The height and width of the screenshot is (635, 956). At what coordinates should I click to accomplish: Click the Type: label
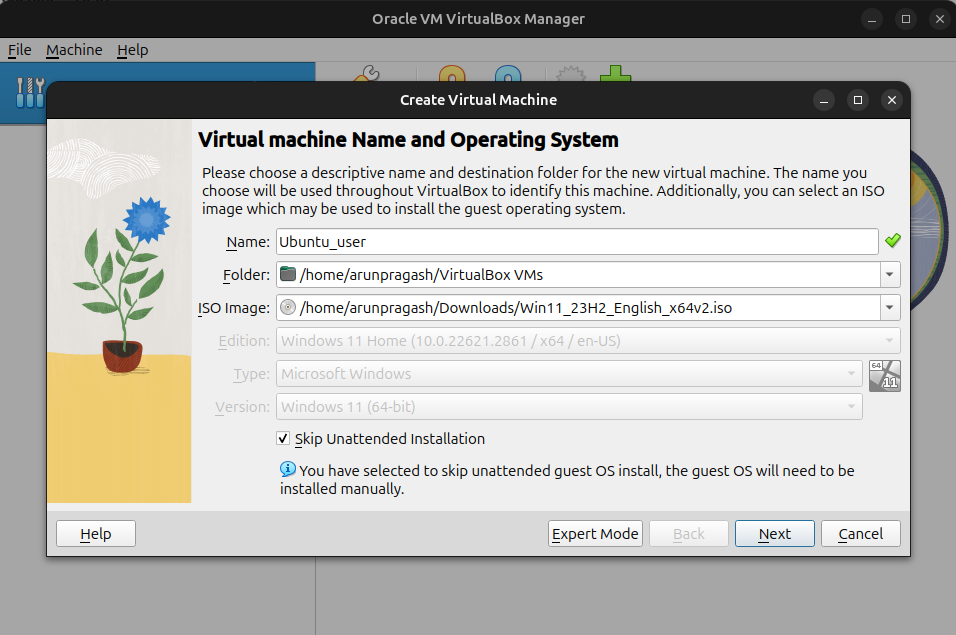[251, 374]
